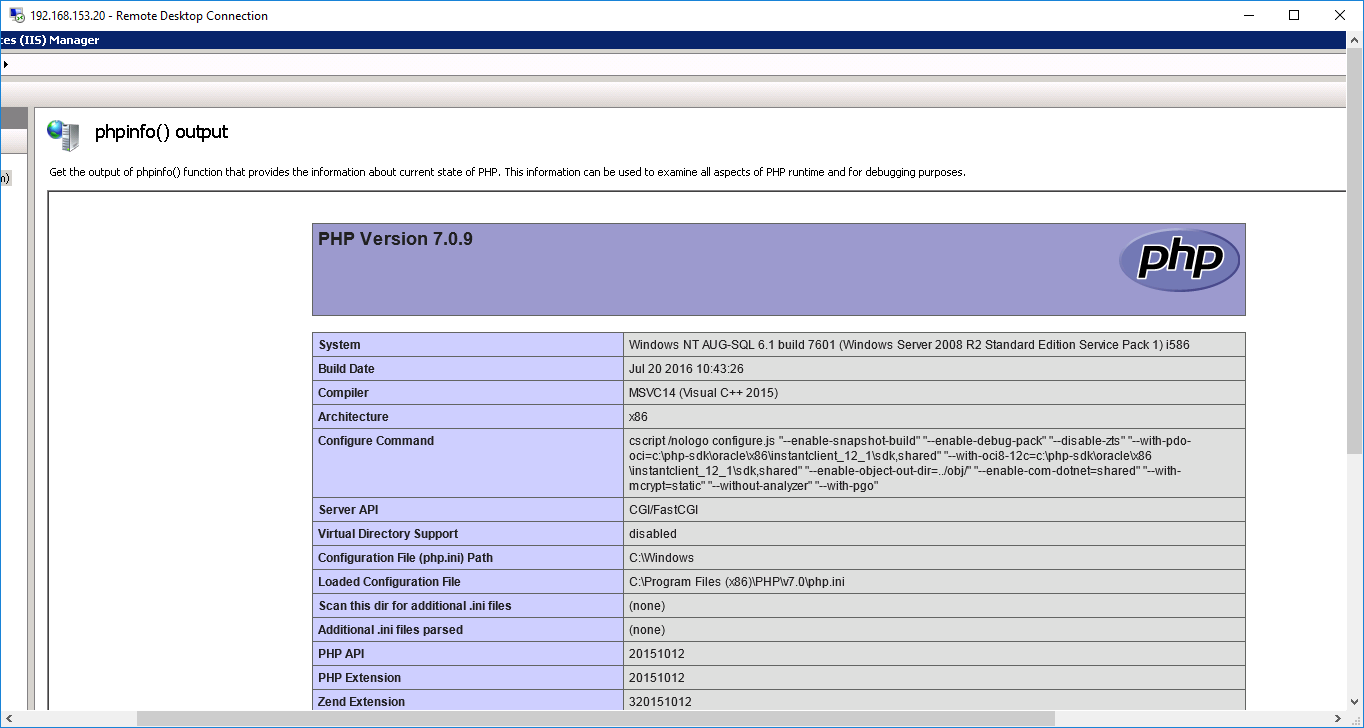Select the 'phpinfo() output' page title
Viewport: 1364px width, 728px height.
coord(161,132)
